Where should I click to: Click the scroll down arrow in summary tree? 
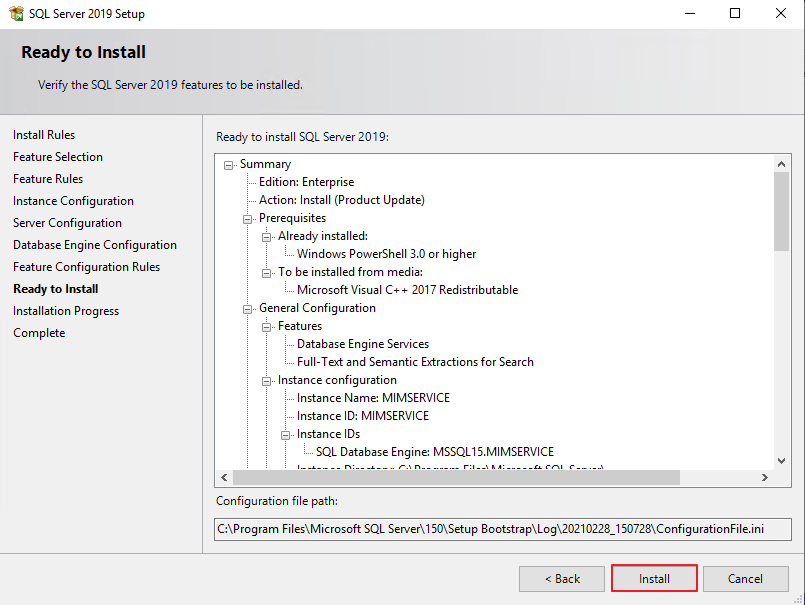[781, 461]
